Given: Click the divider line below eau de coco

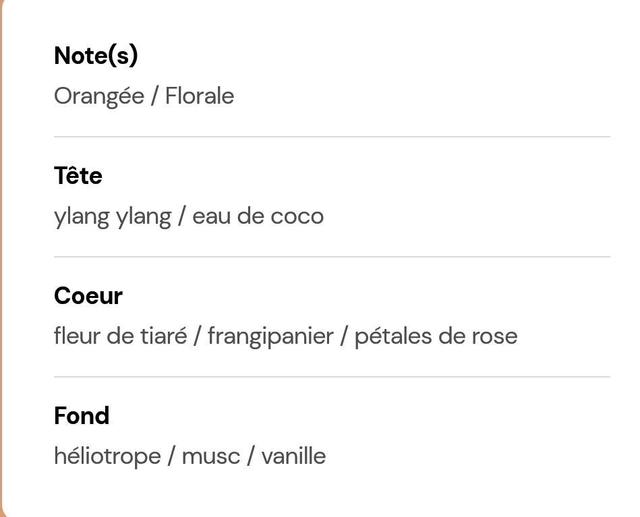Looking at the screenshot, I should point(332,257).
